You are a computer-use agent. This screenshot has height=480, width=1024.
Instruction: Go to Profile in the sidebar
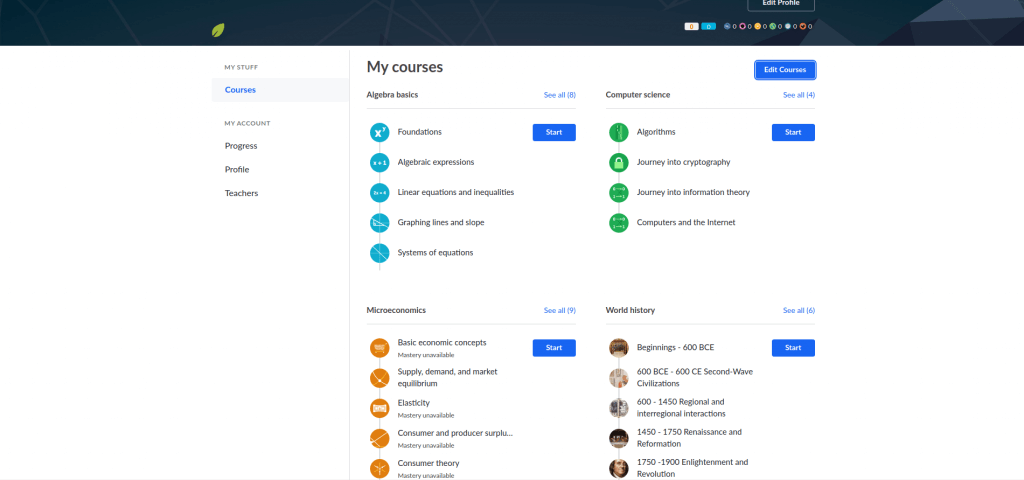coord(237,170)
